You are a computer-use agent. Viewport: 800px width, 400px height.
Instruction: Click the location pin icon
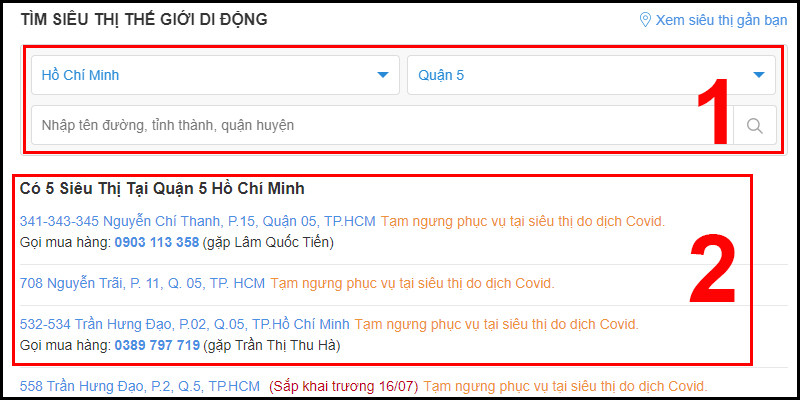tap(645, 20)
